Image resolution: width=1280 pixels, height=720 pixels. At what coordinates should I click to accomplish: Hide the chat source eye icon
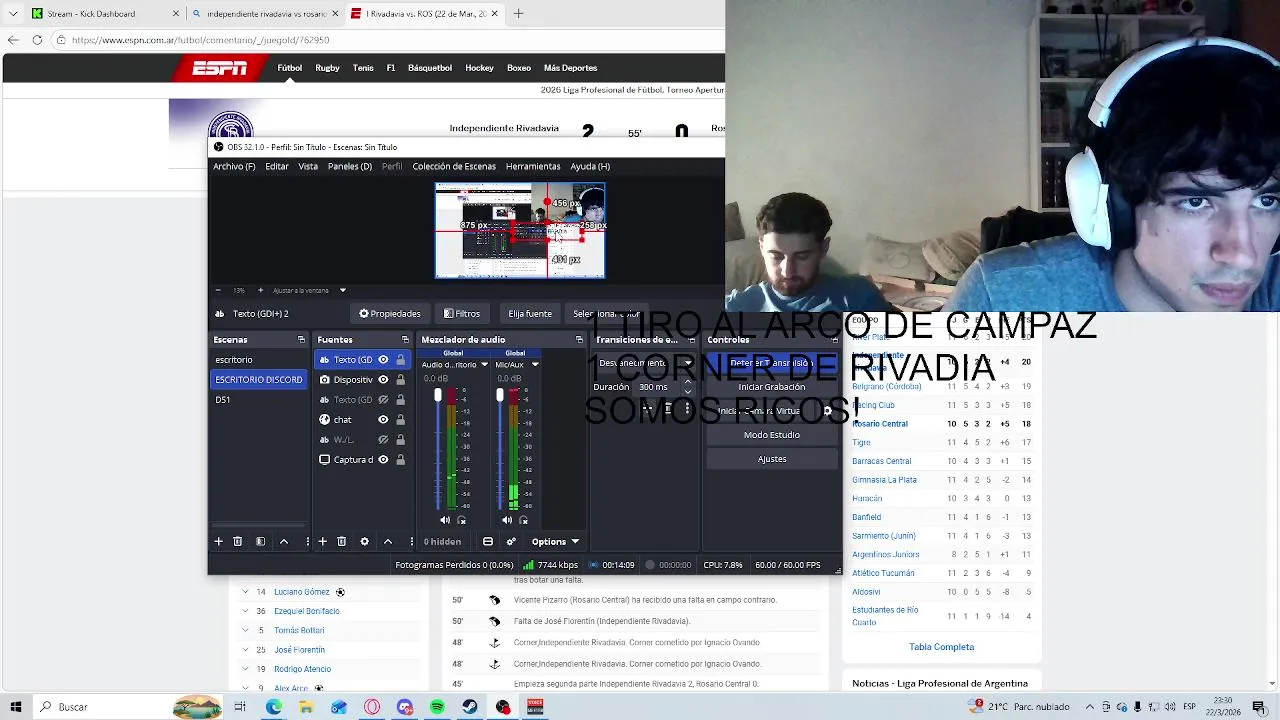click(383, 420)
